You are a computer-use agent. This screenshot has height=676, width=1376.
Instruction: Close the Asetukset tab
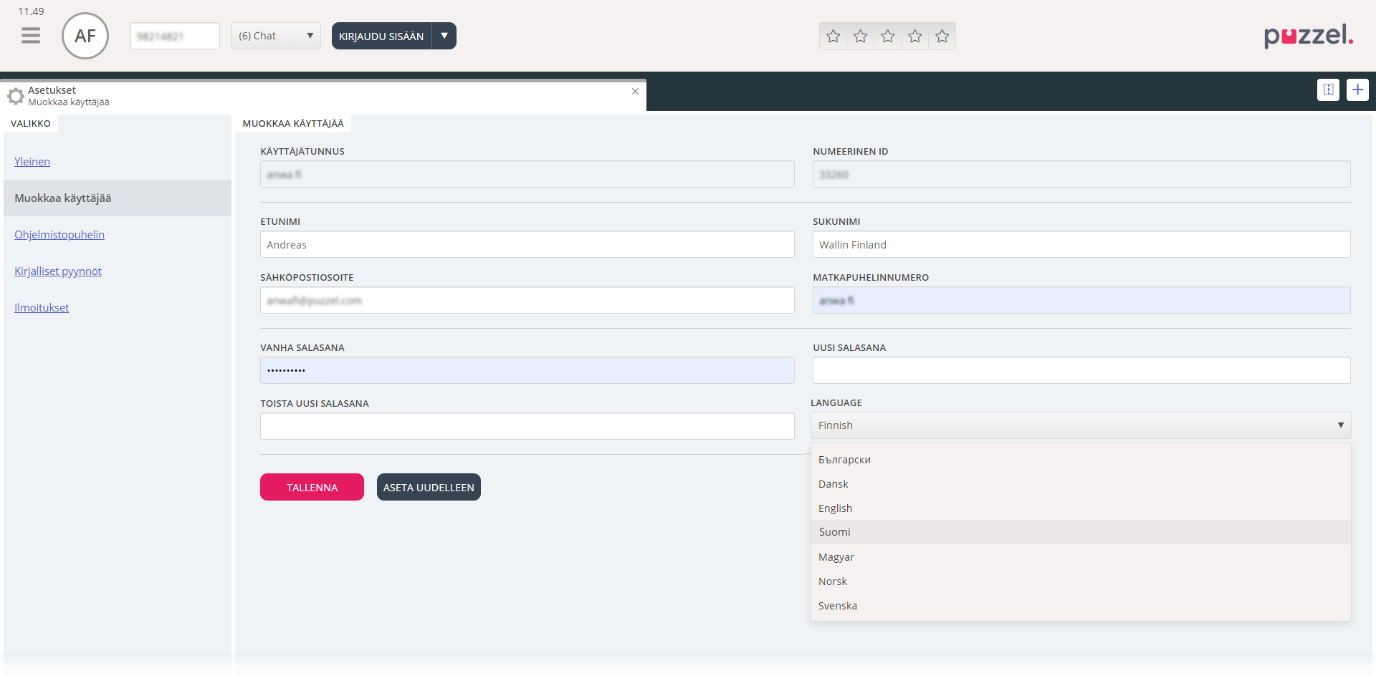635,91
